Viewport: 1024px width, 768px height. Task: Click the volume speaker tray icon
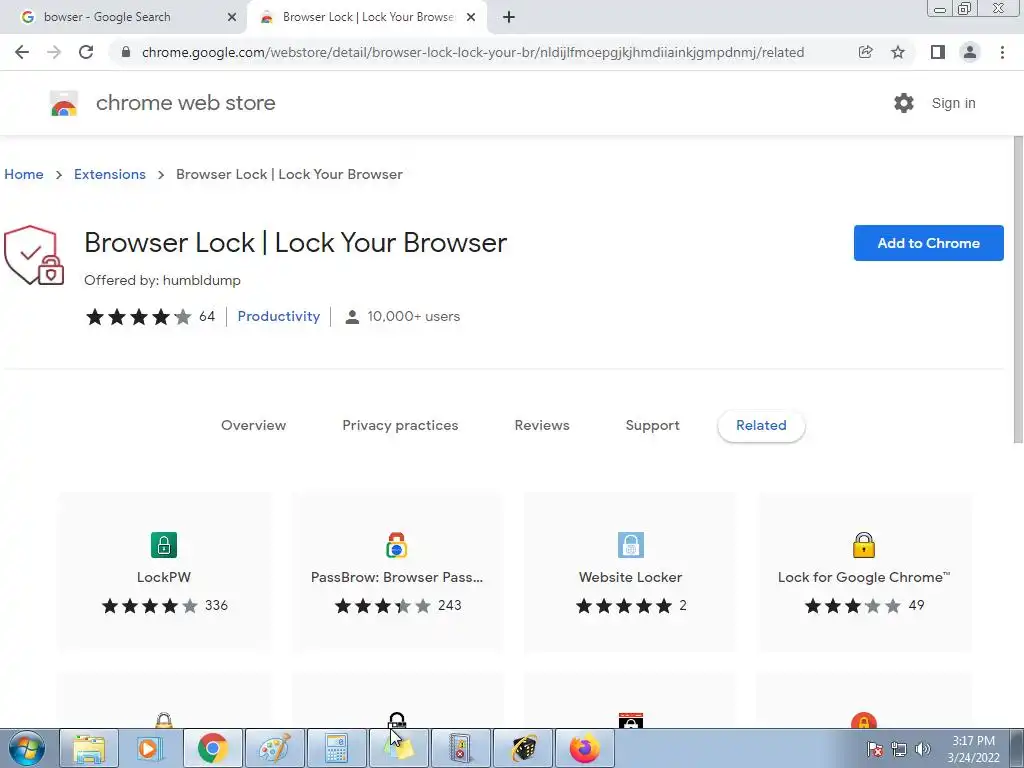923,749
